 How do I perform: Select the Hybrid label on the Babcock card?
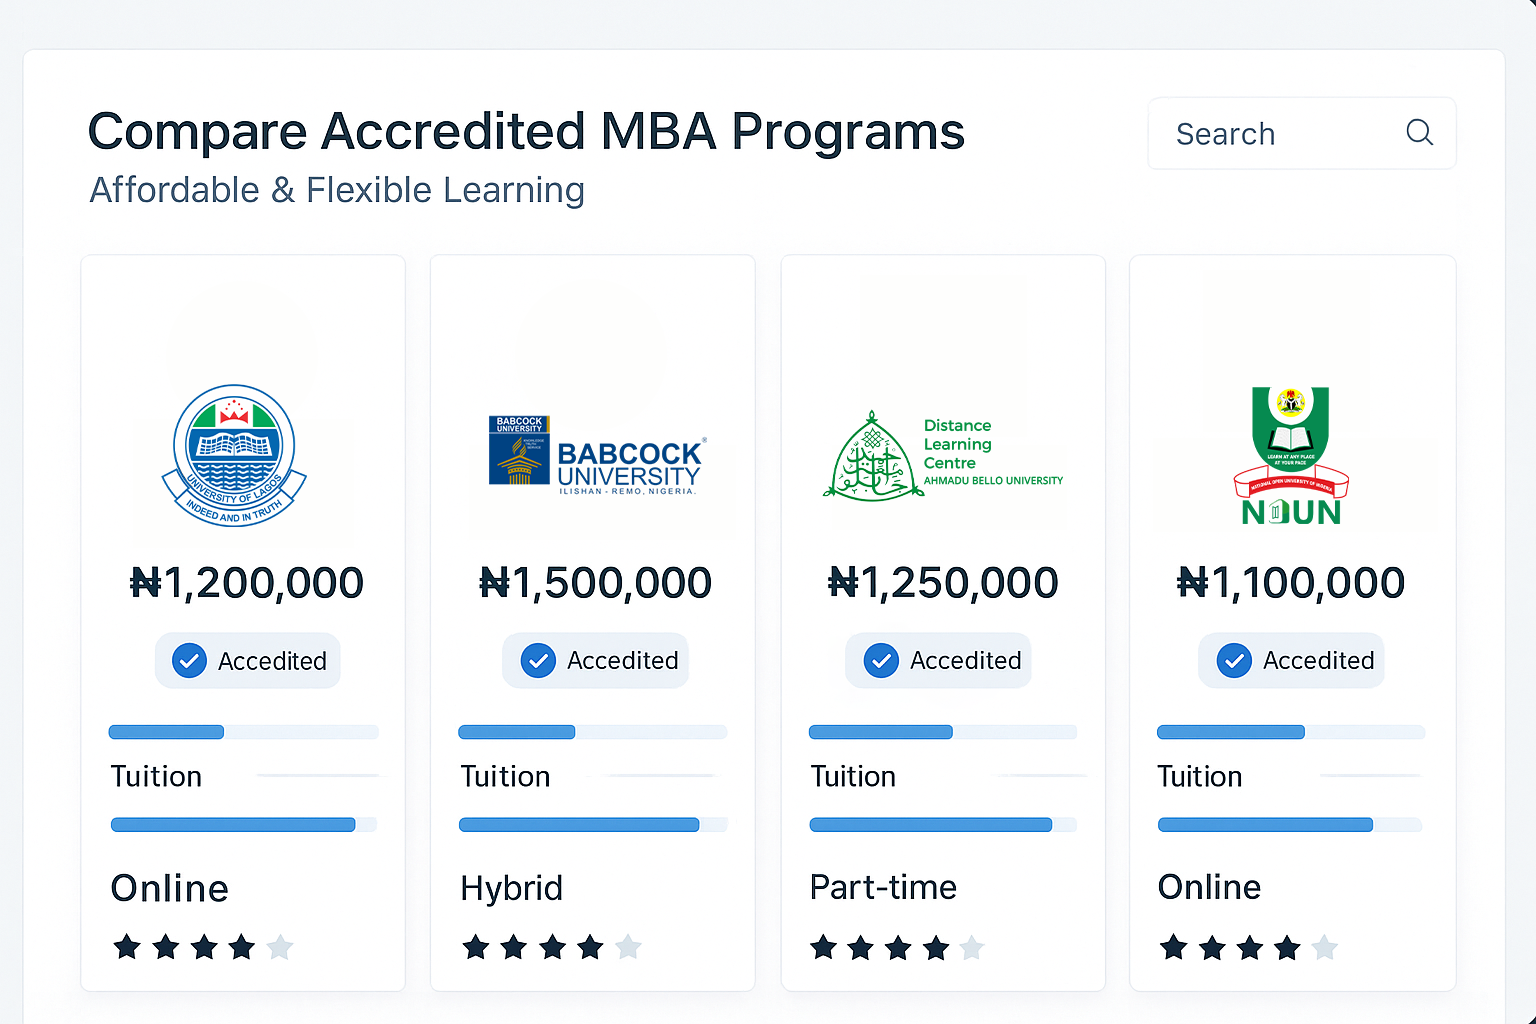point(511,887)
